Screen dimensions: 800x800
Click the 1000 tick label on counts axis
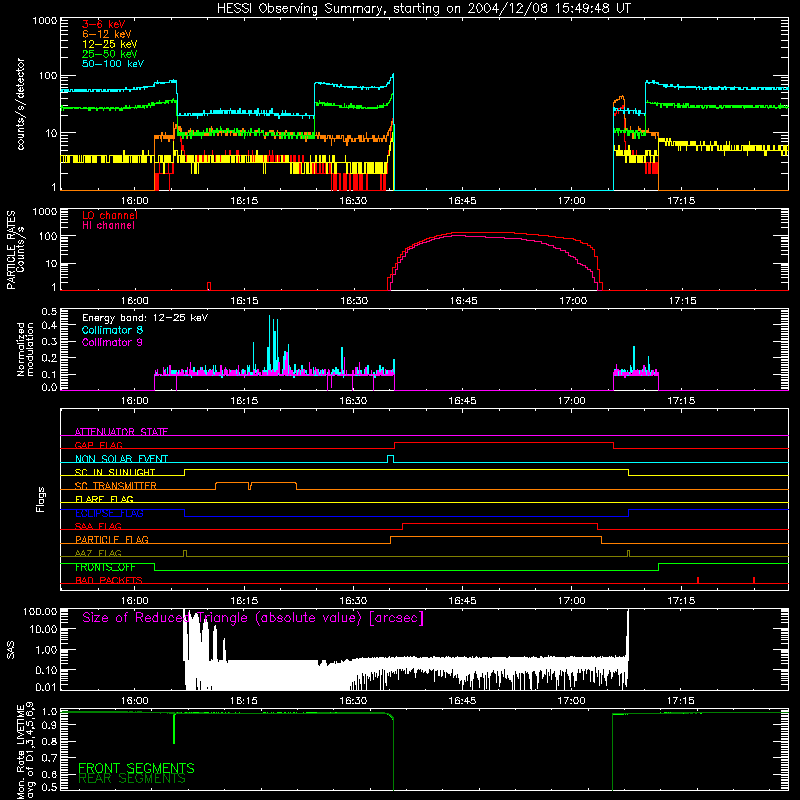pos(44,21)
